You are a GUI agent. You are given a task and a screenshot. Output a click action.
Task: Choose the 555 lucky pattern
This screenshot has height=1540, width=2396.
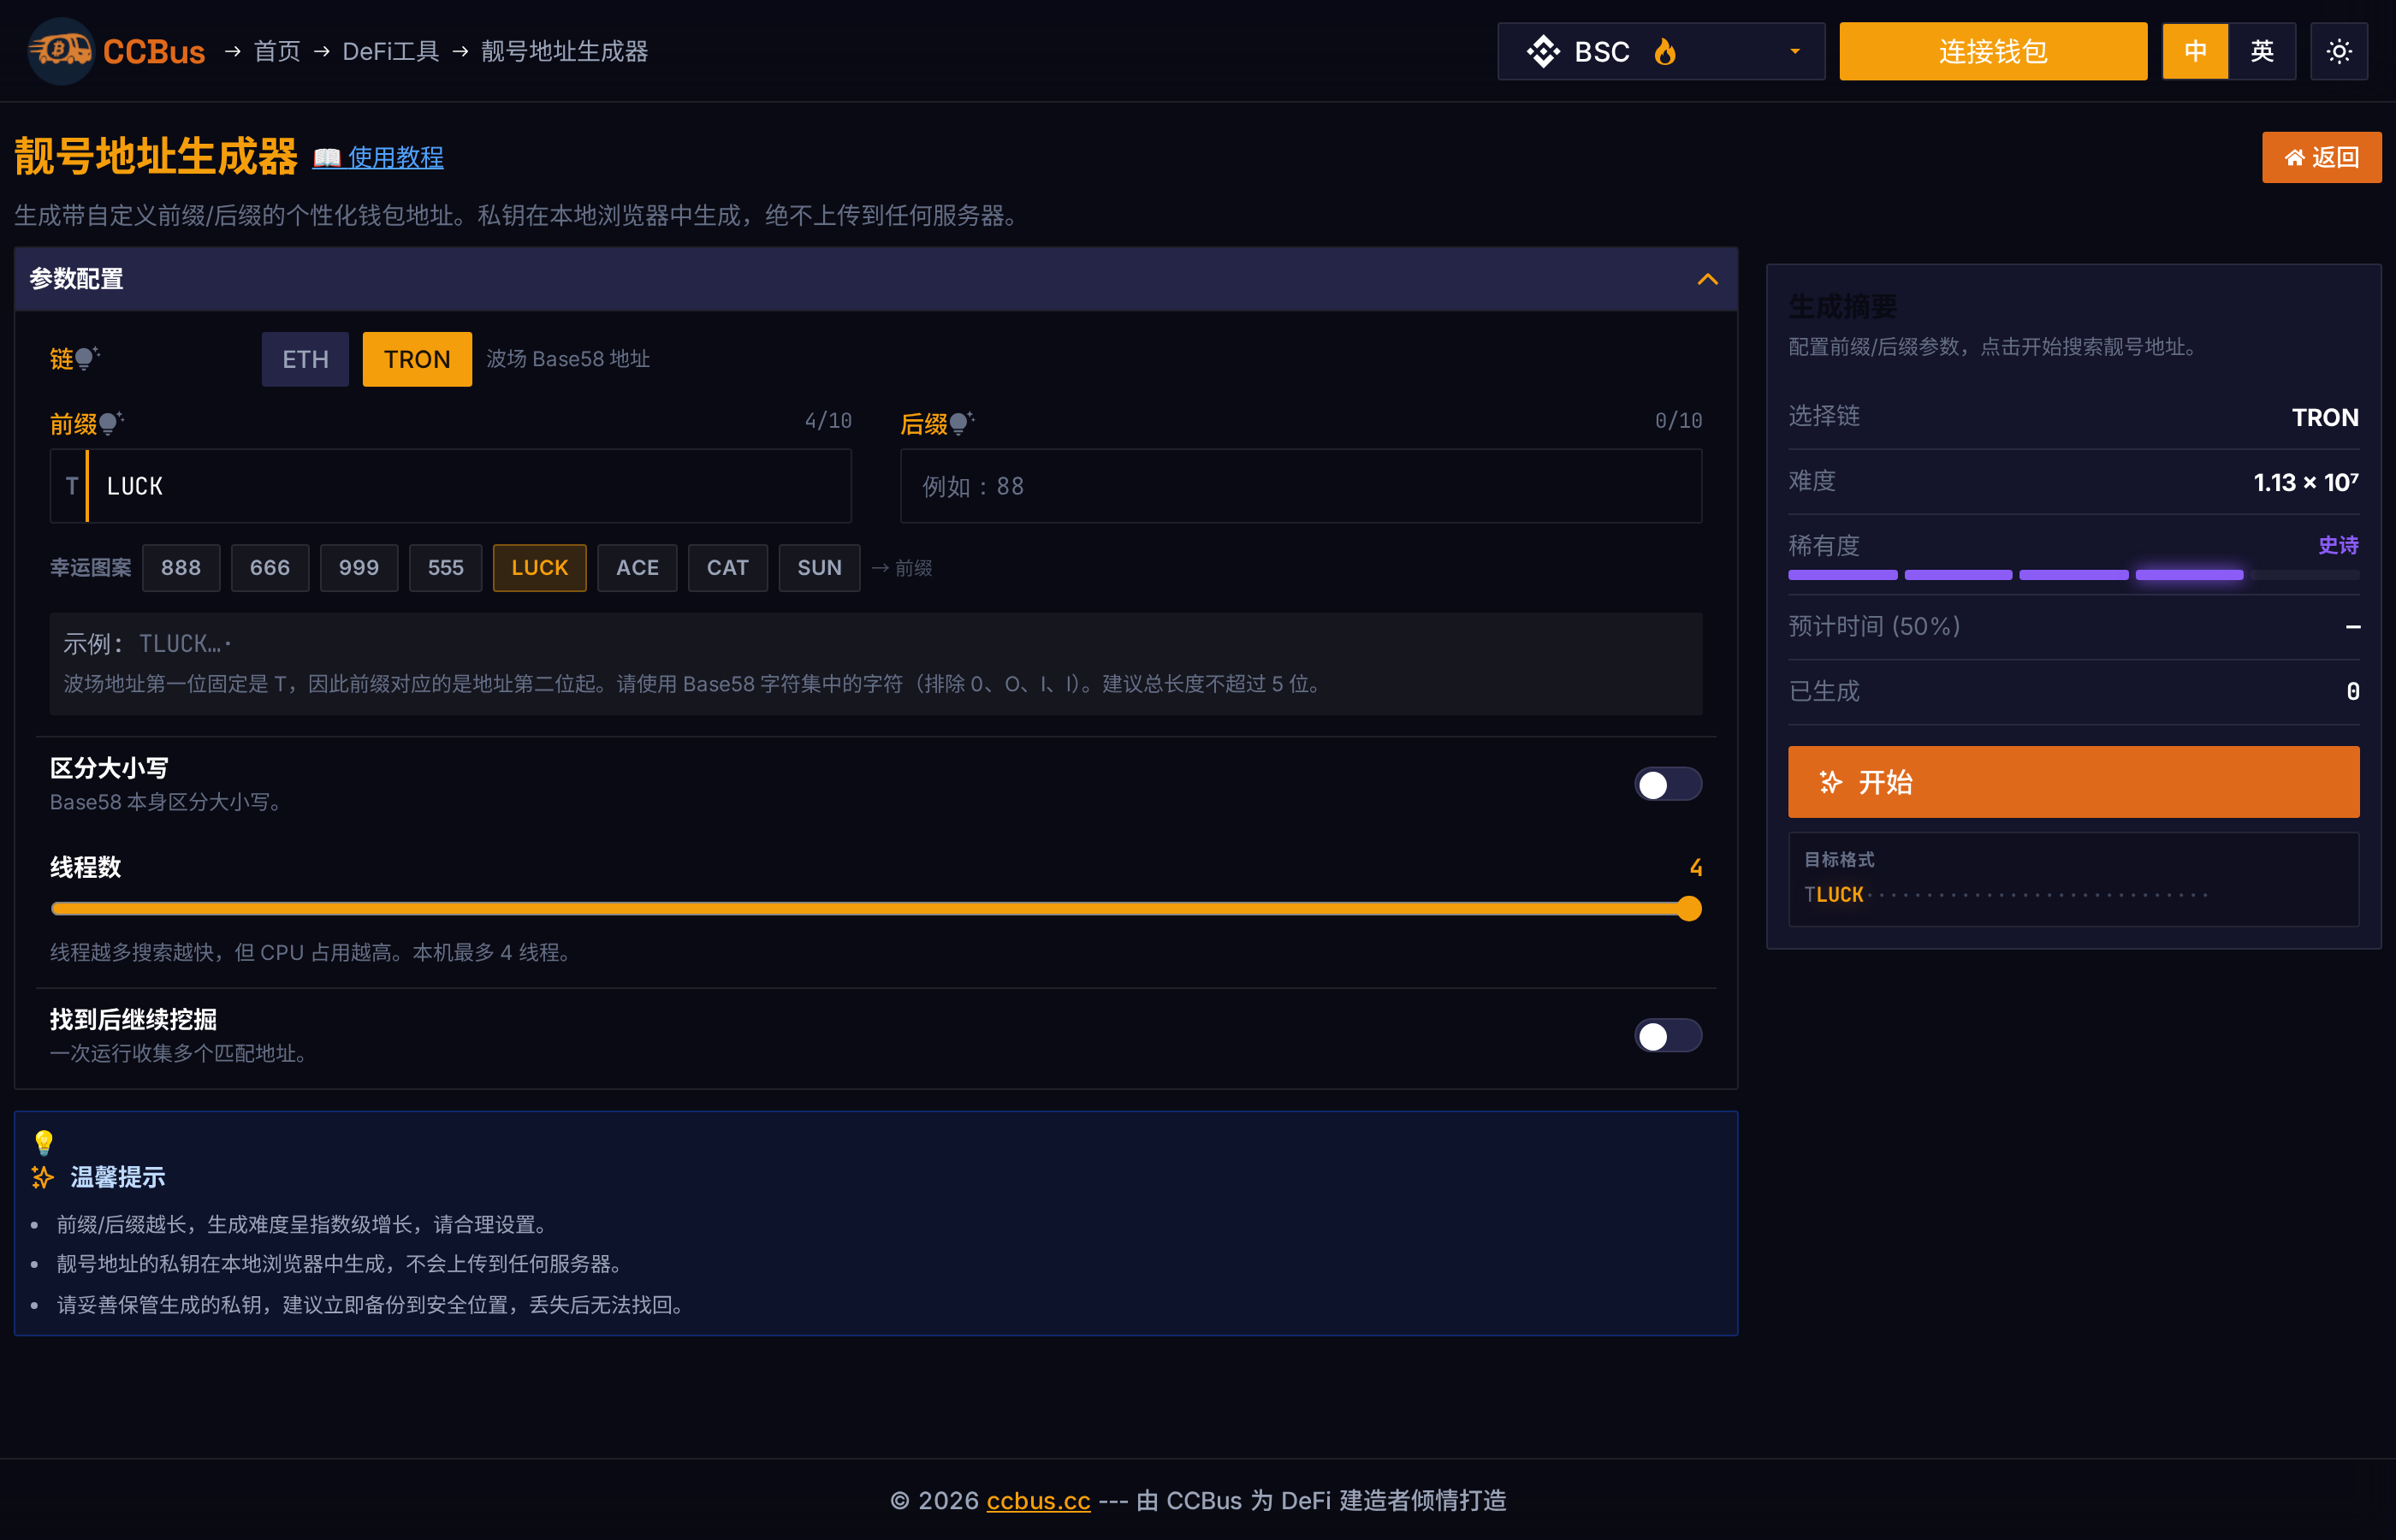coord(446,568)
